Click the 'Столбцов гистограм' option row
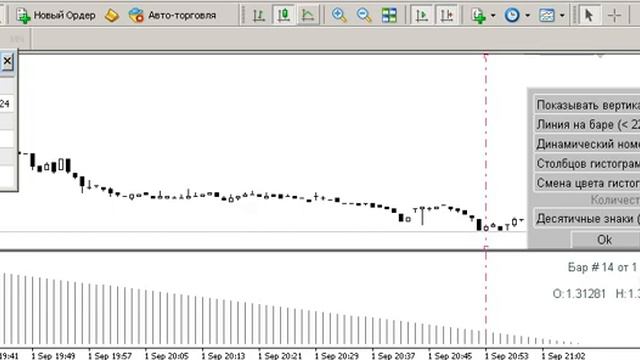 [x=587, y=163]
